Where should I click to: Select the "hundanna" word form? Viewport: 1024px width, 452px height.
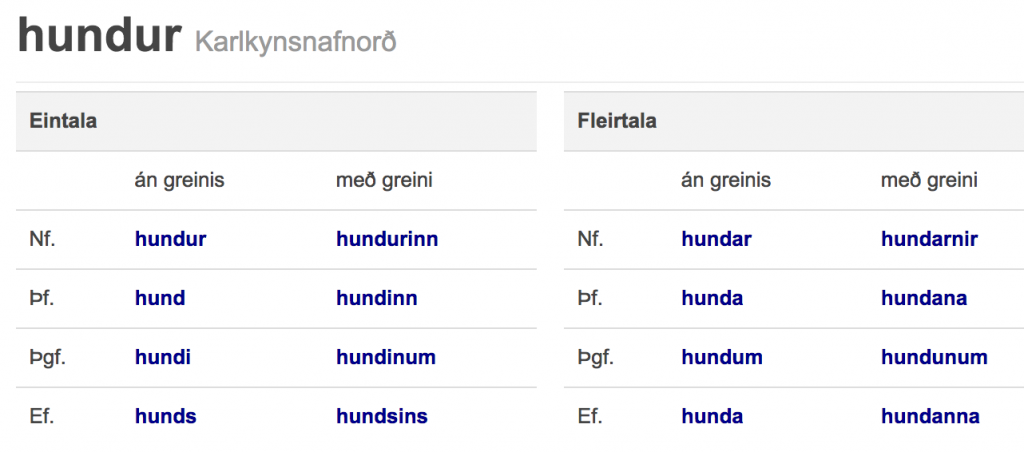(930, 417)
